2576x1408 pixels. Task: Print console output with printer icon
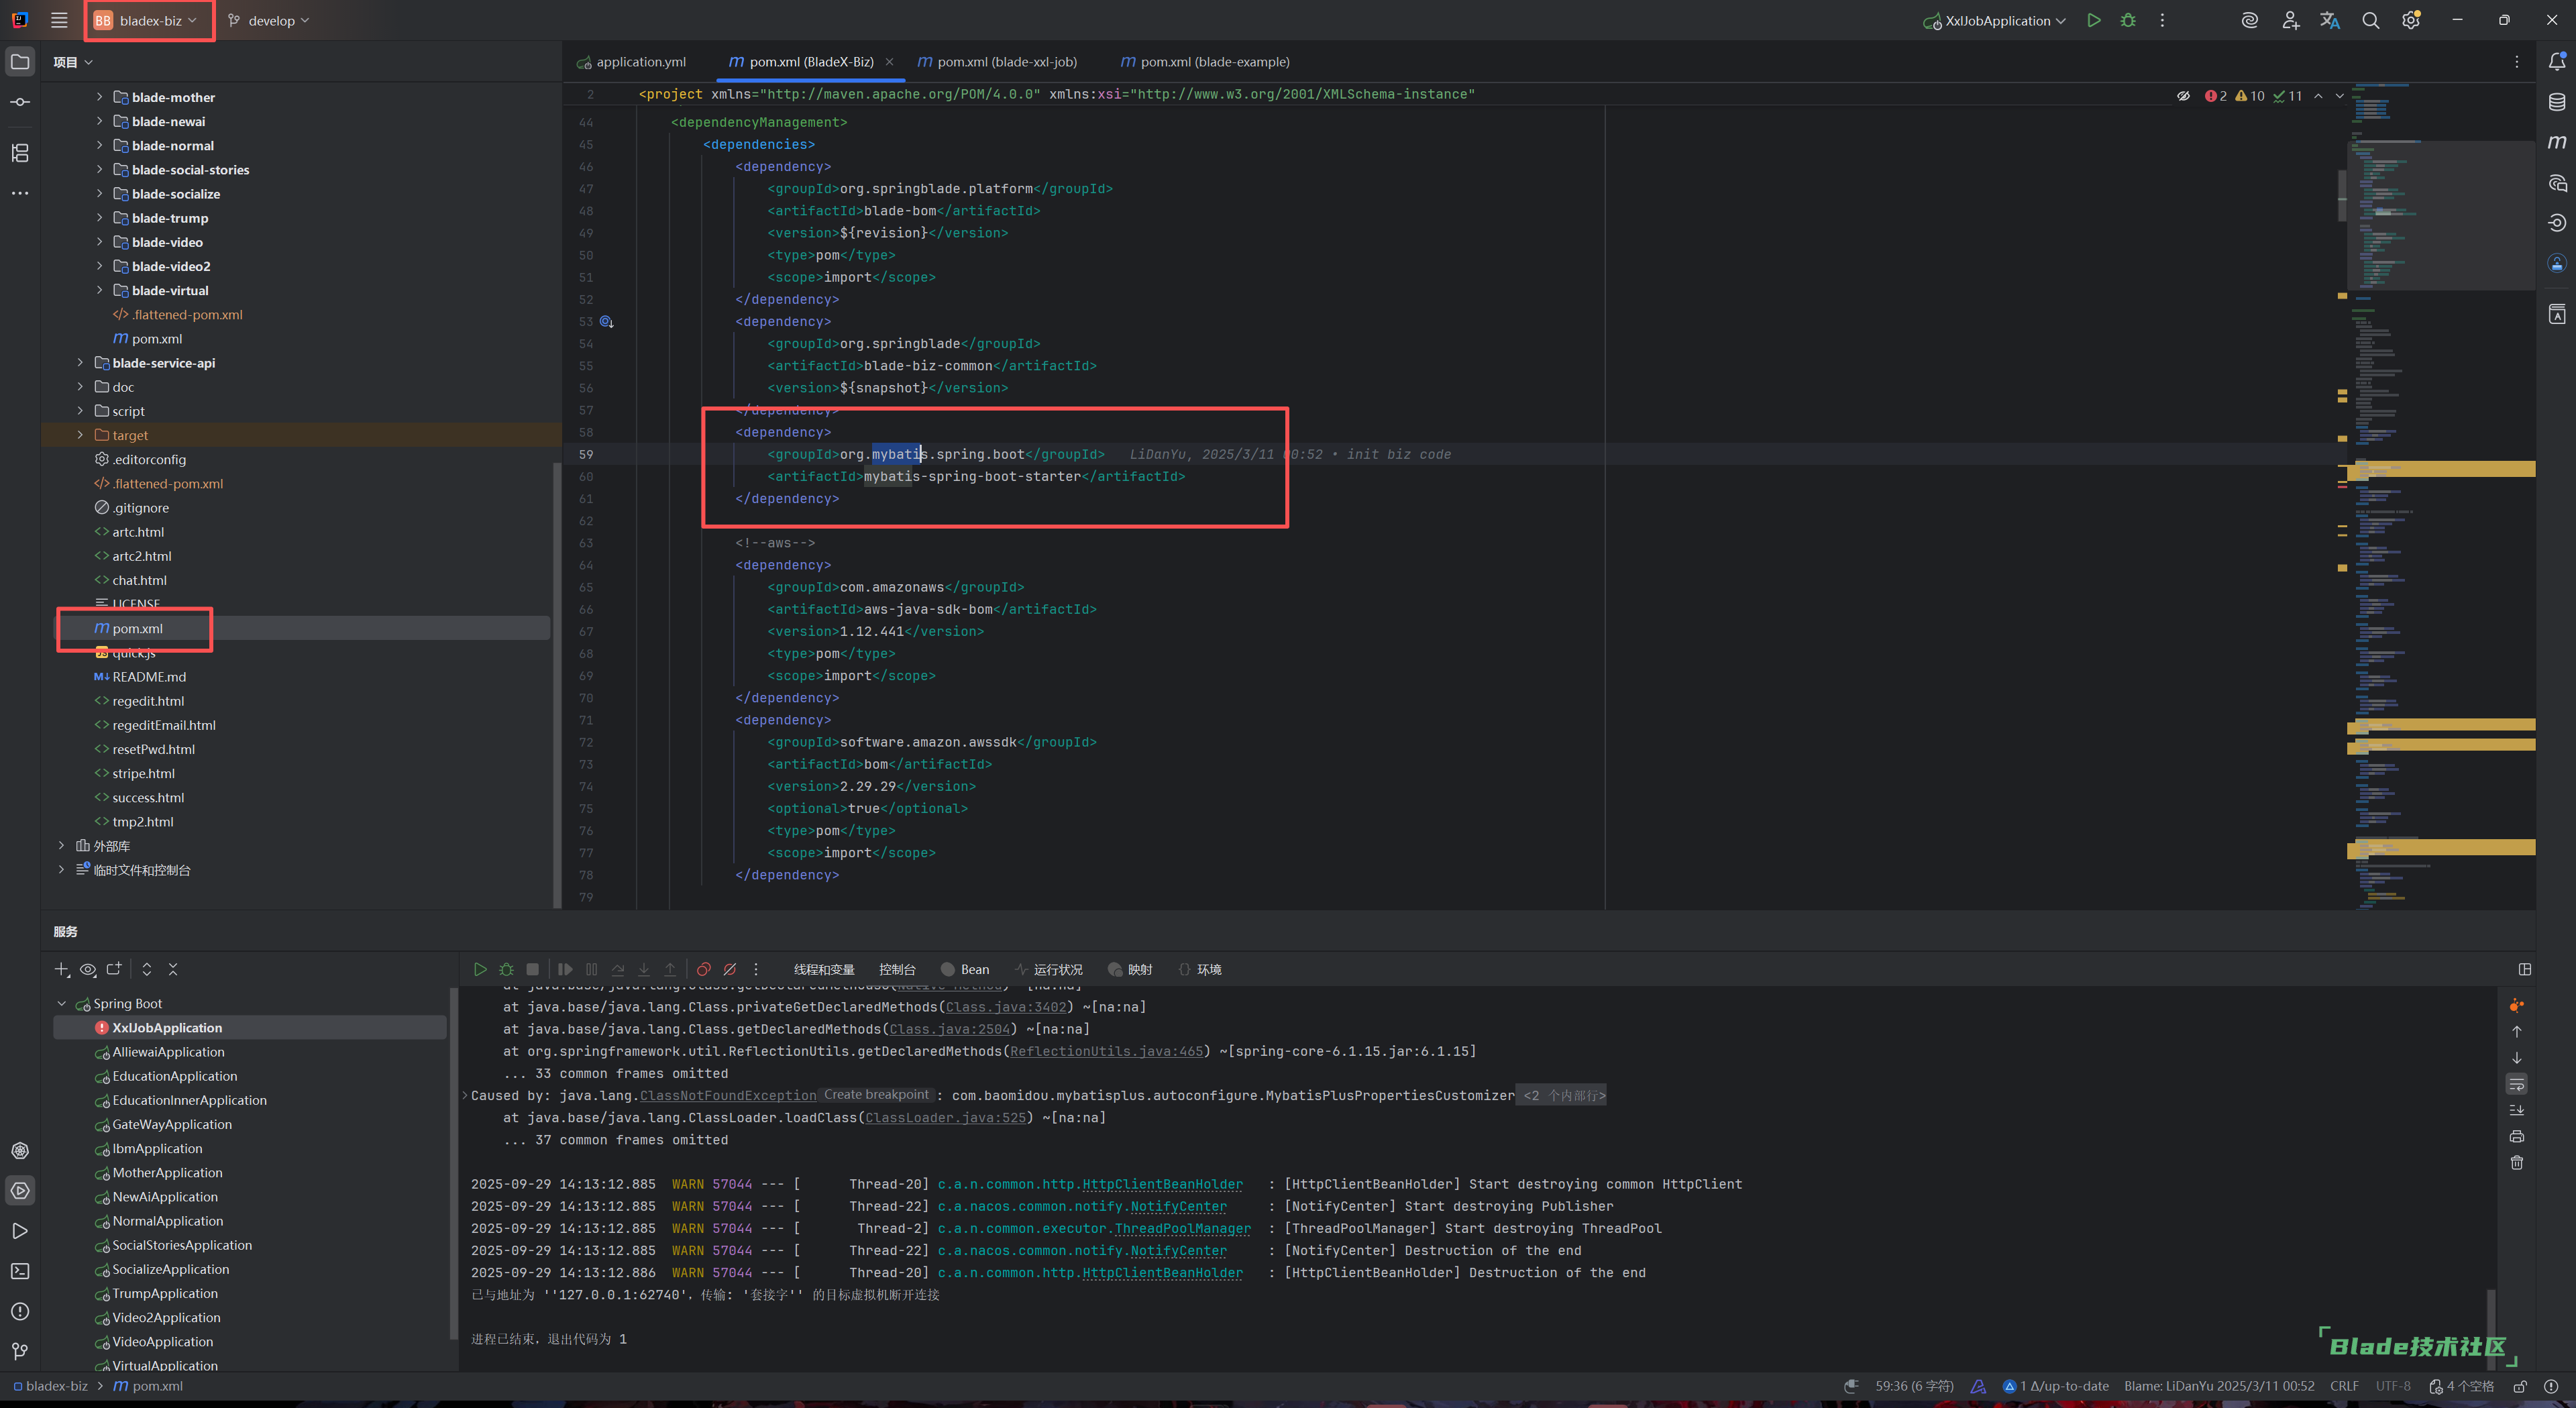(2517, 1136)
